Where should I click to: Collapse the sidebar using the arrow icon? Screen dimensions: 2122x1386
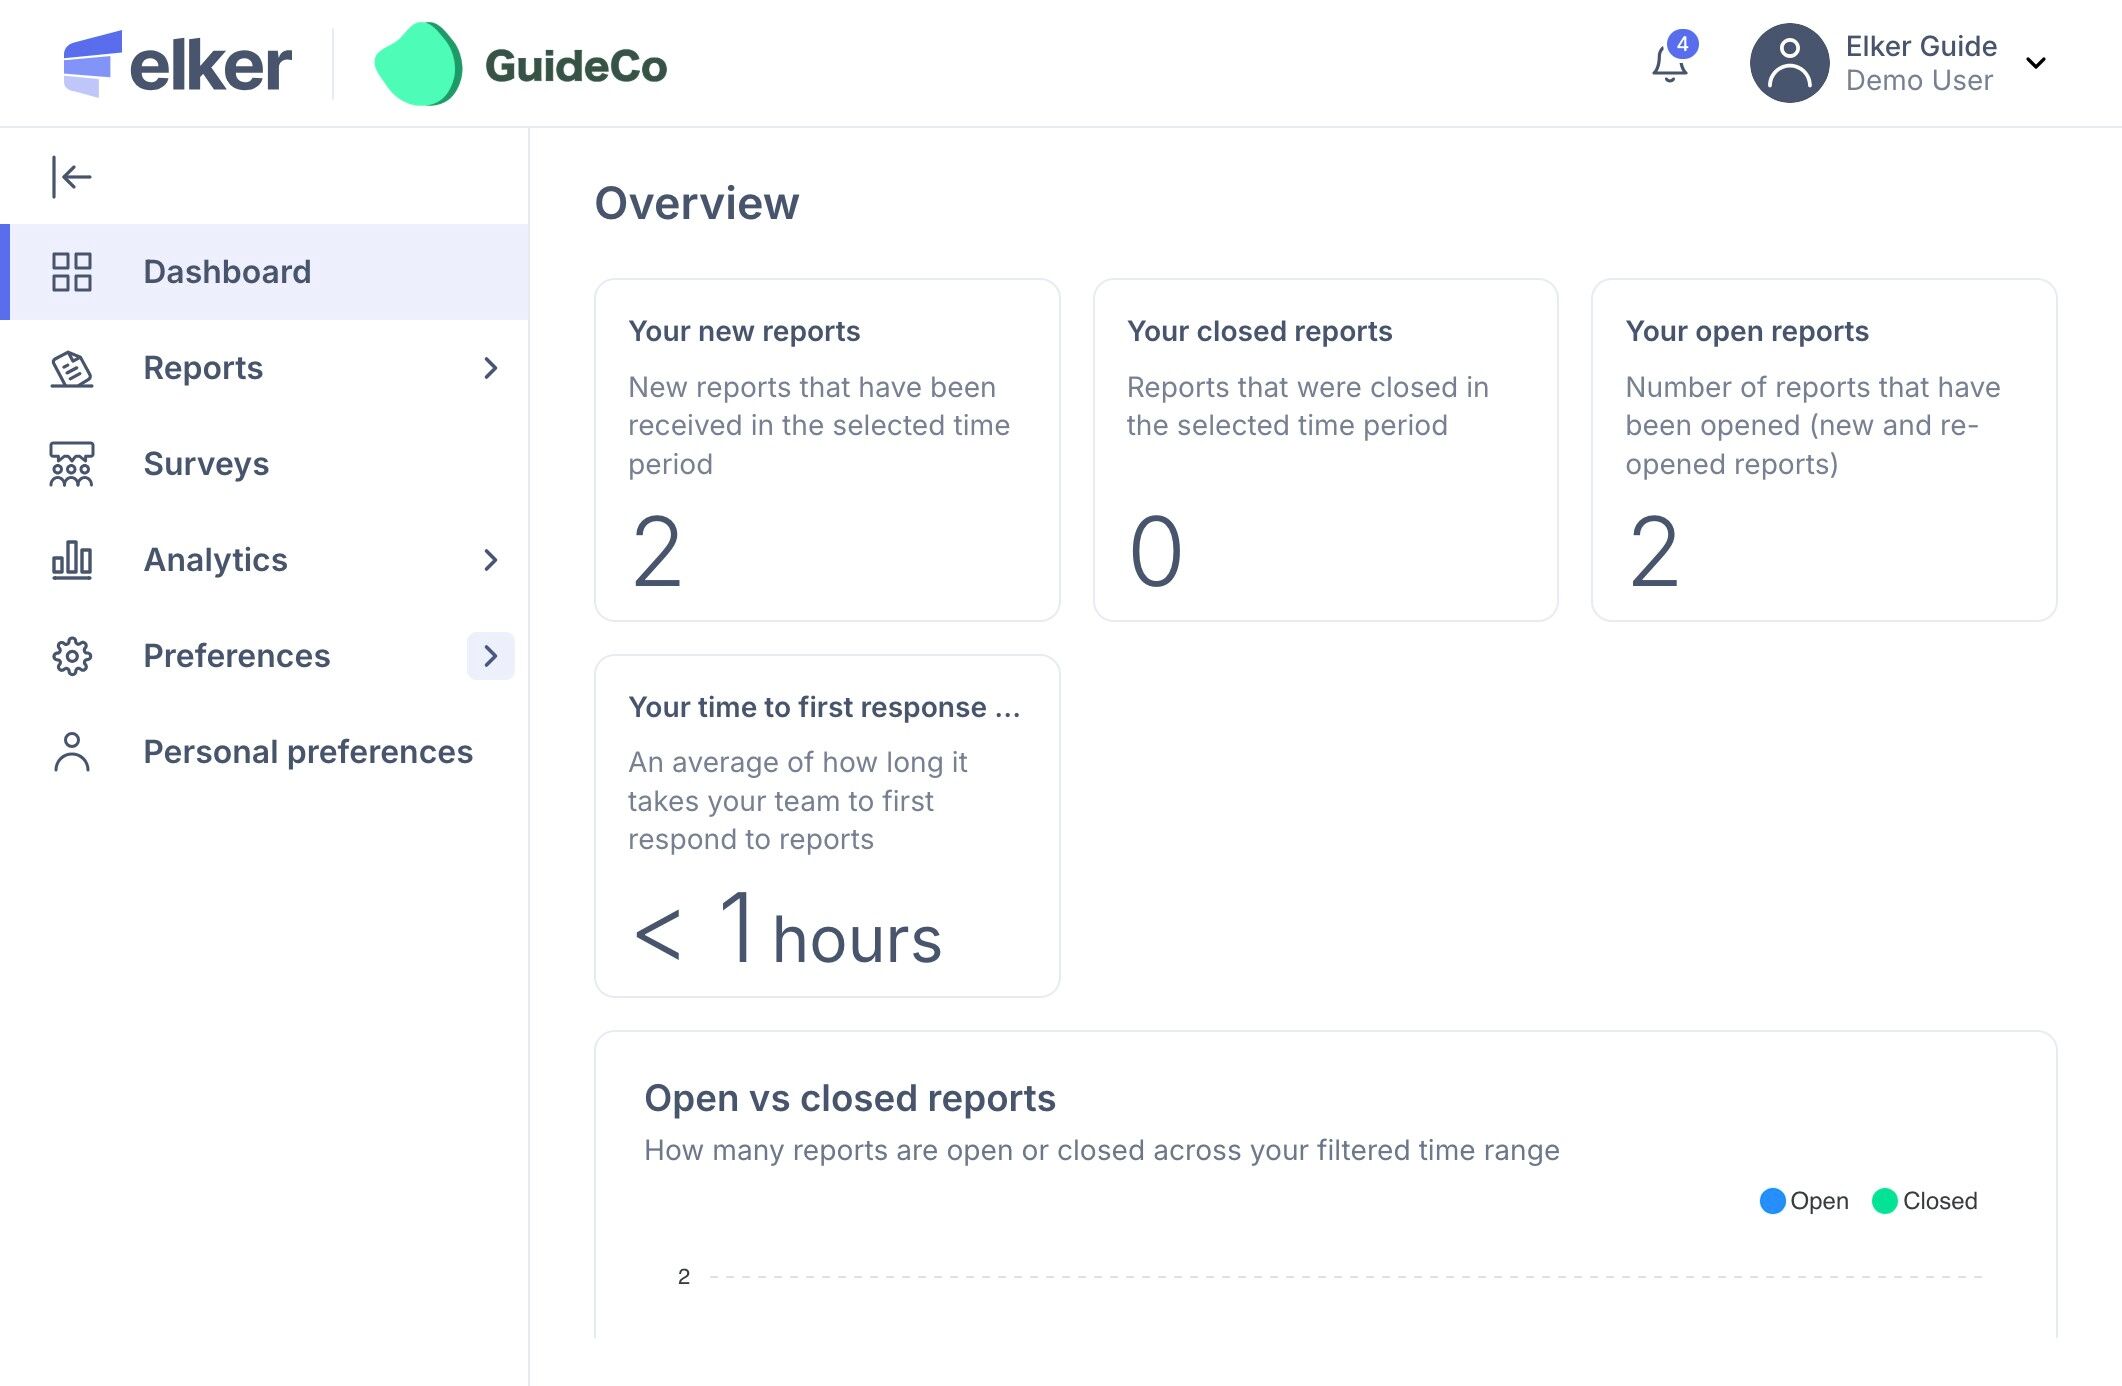click(71, 177)
